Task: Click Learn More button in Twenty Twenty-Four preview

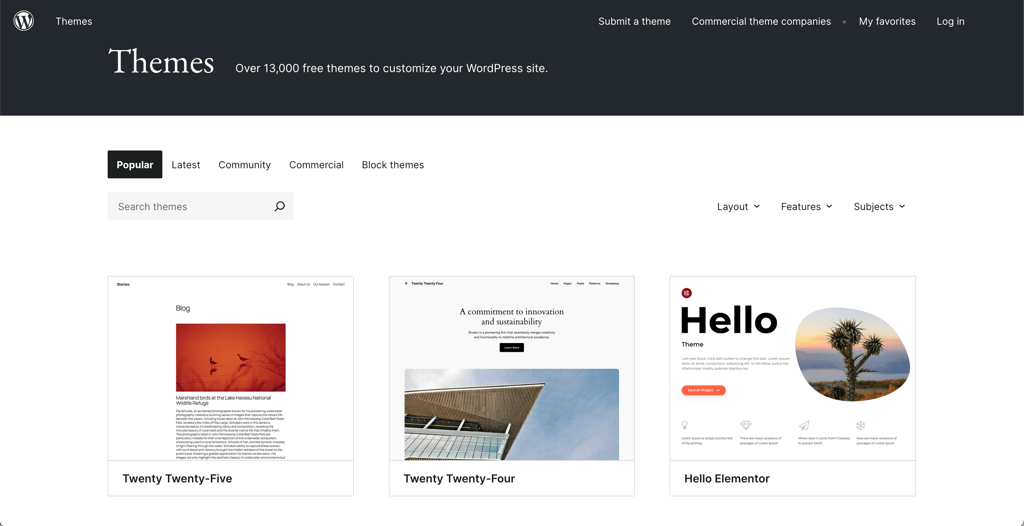Action: point(511,348)
